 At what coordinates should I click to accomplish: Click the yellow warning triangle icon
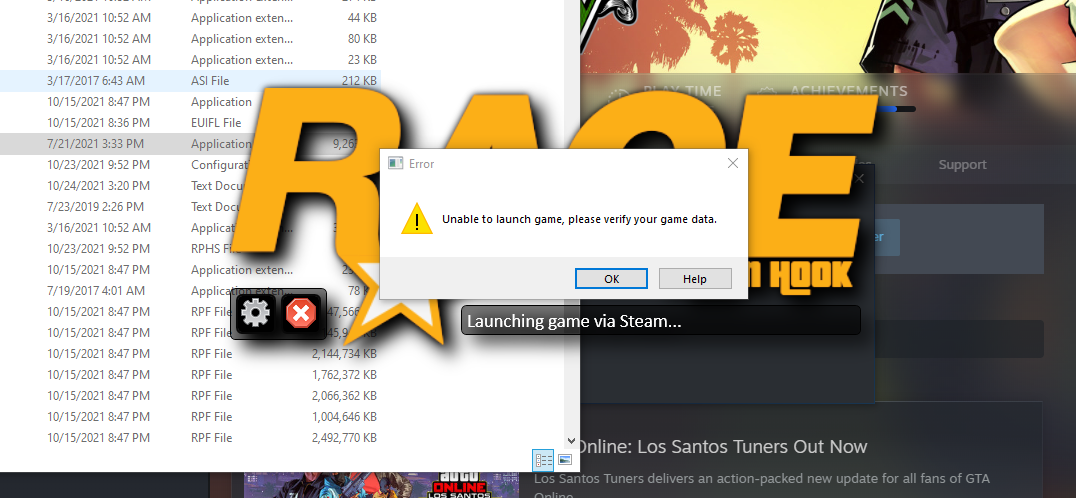tap(417, 220)
